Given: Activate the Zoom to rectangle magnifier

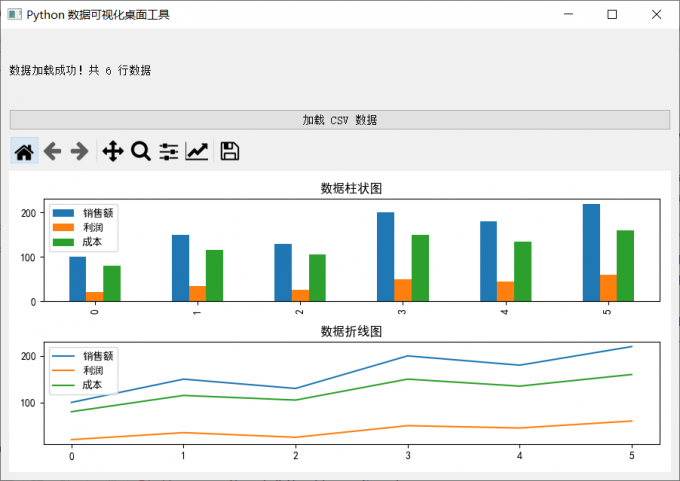Looking at the screenshot, I should 141,151.
